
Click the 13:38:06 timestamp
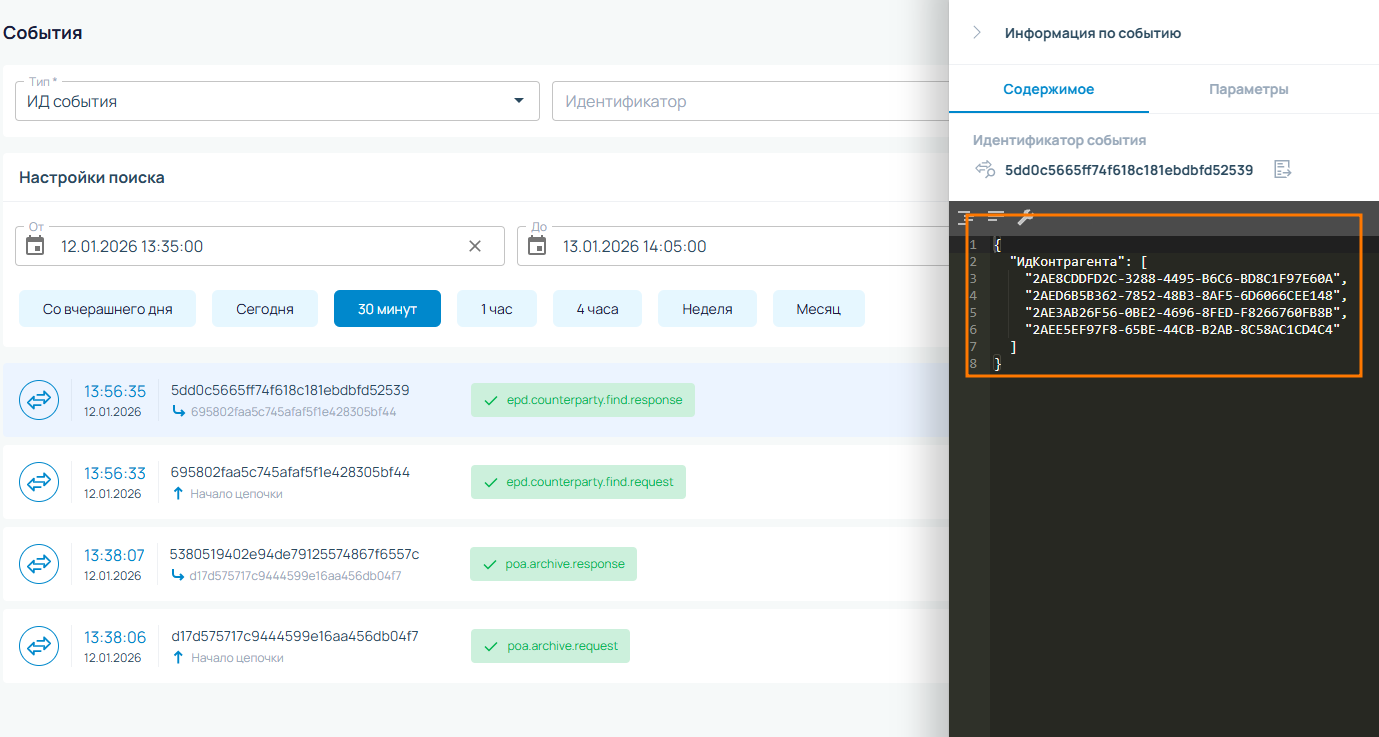tap(115, 637)
